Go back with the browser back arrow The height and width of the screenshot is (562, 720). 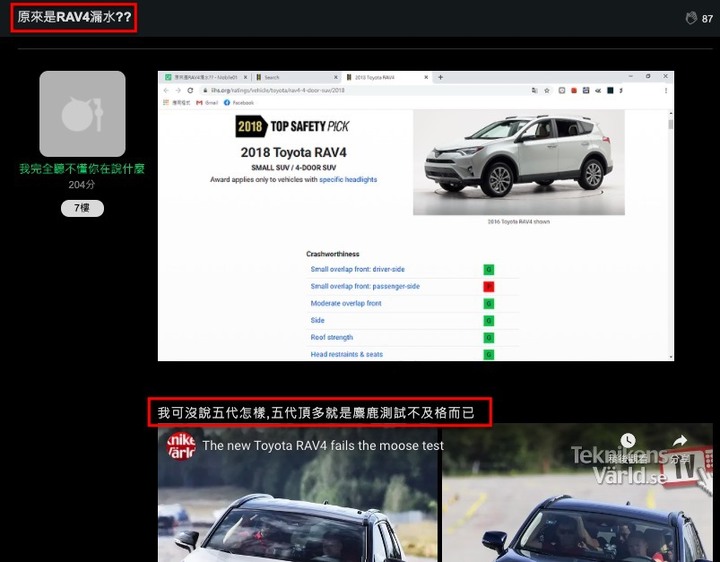[x=166, y=90]
